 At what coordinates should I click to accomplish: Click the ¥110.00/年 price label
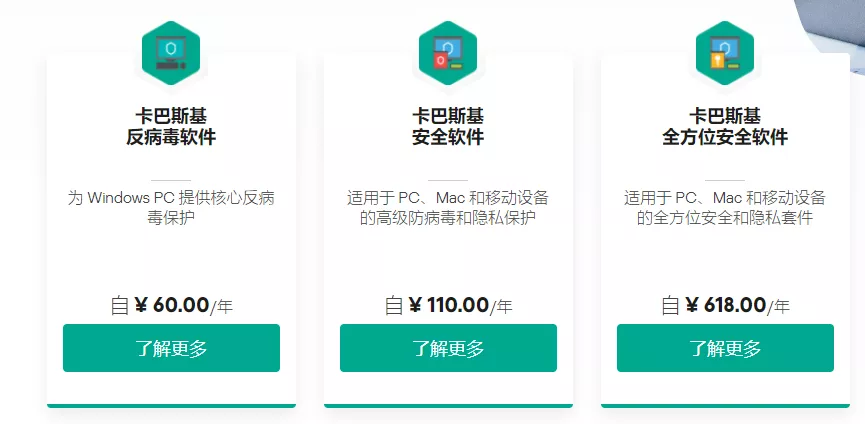(x=448, y=305)
